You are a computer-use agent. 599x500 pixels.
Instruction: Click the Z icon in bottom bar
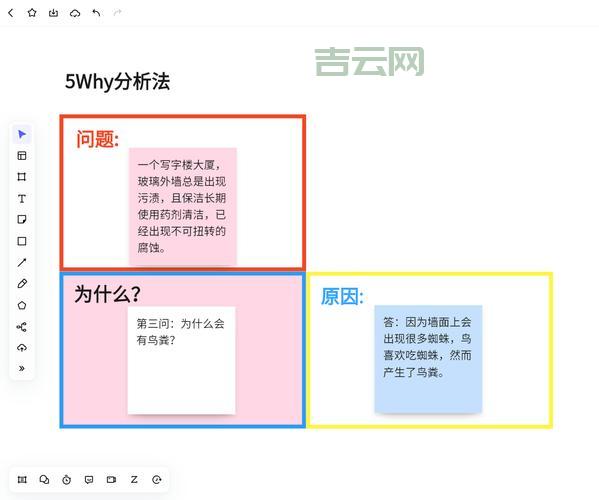tap(134, 480)
